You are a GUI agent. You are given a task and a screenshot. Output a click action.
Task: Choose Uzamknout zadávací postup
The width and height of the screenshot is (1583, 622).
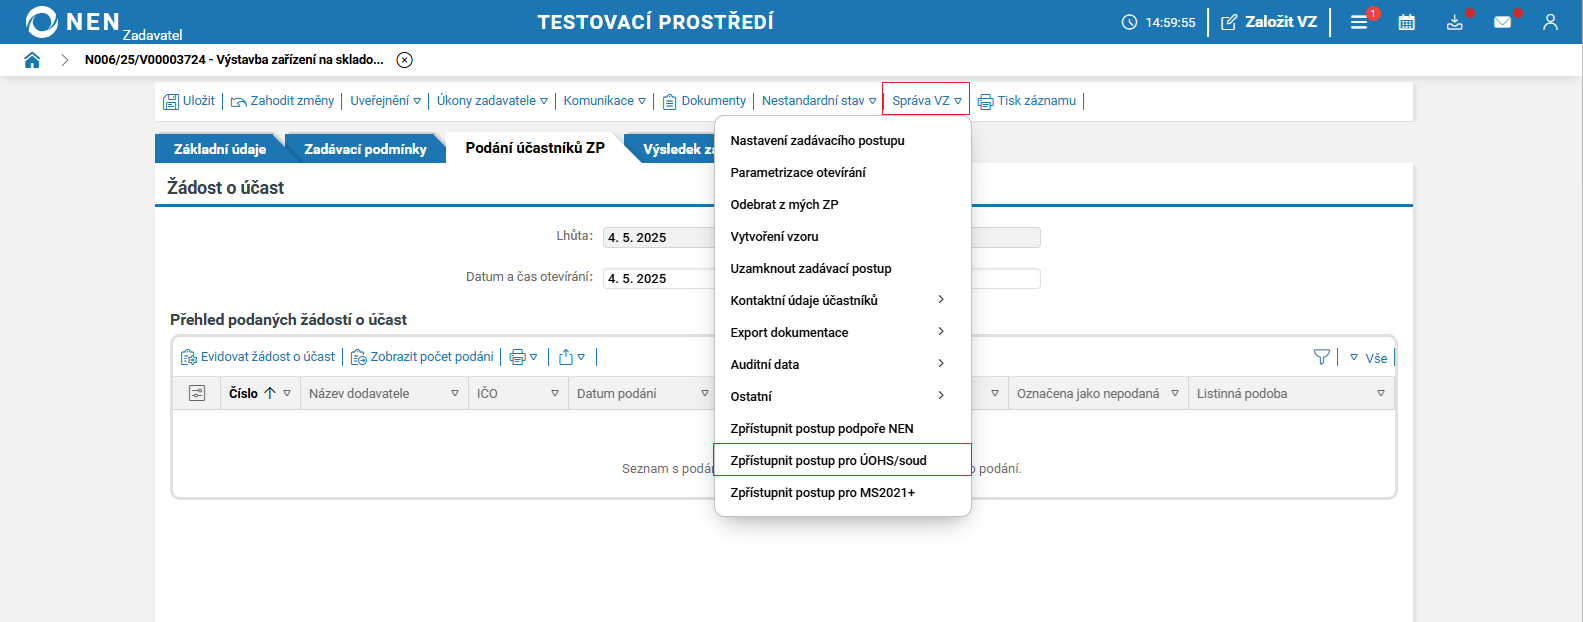click(843, 269)
